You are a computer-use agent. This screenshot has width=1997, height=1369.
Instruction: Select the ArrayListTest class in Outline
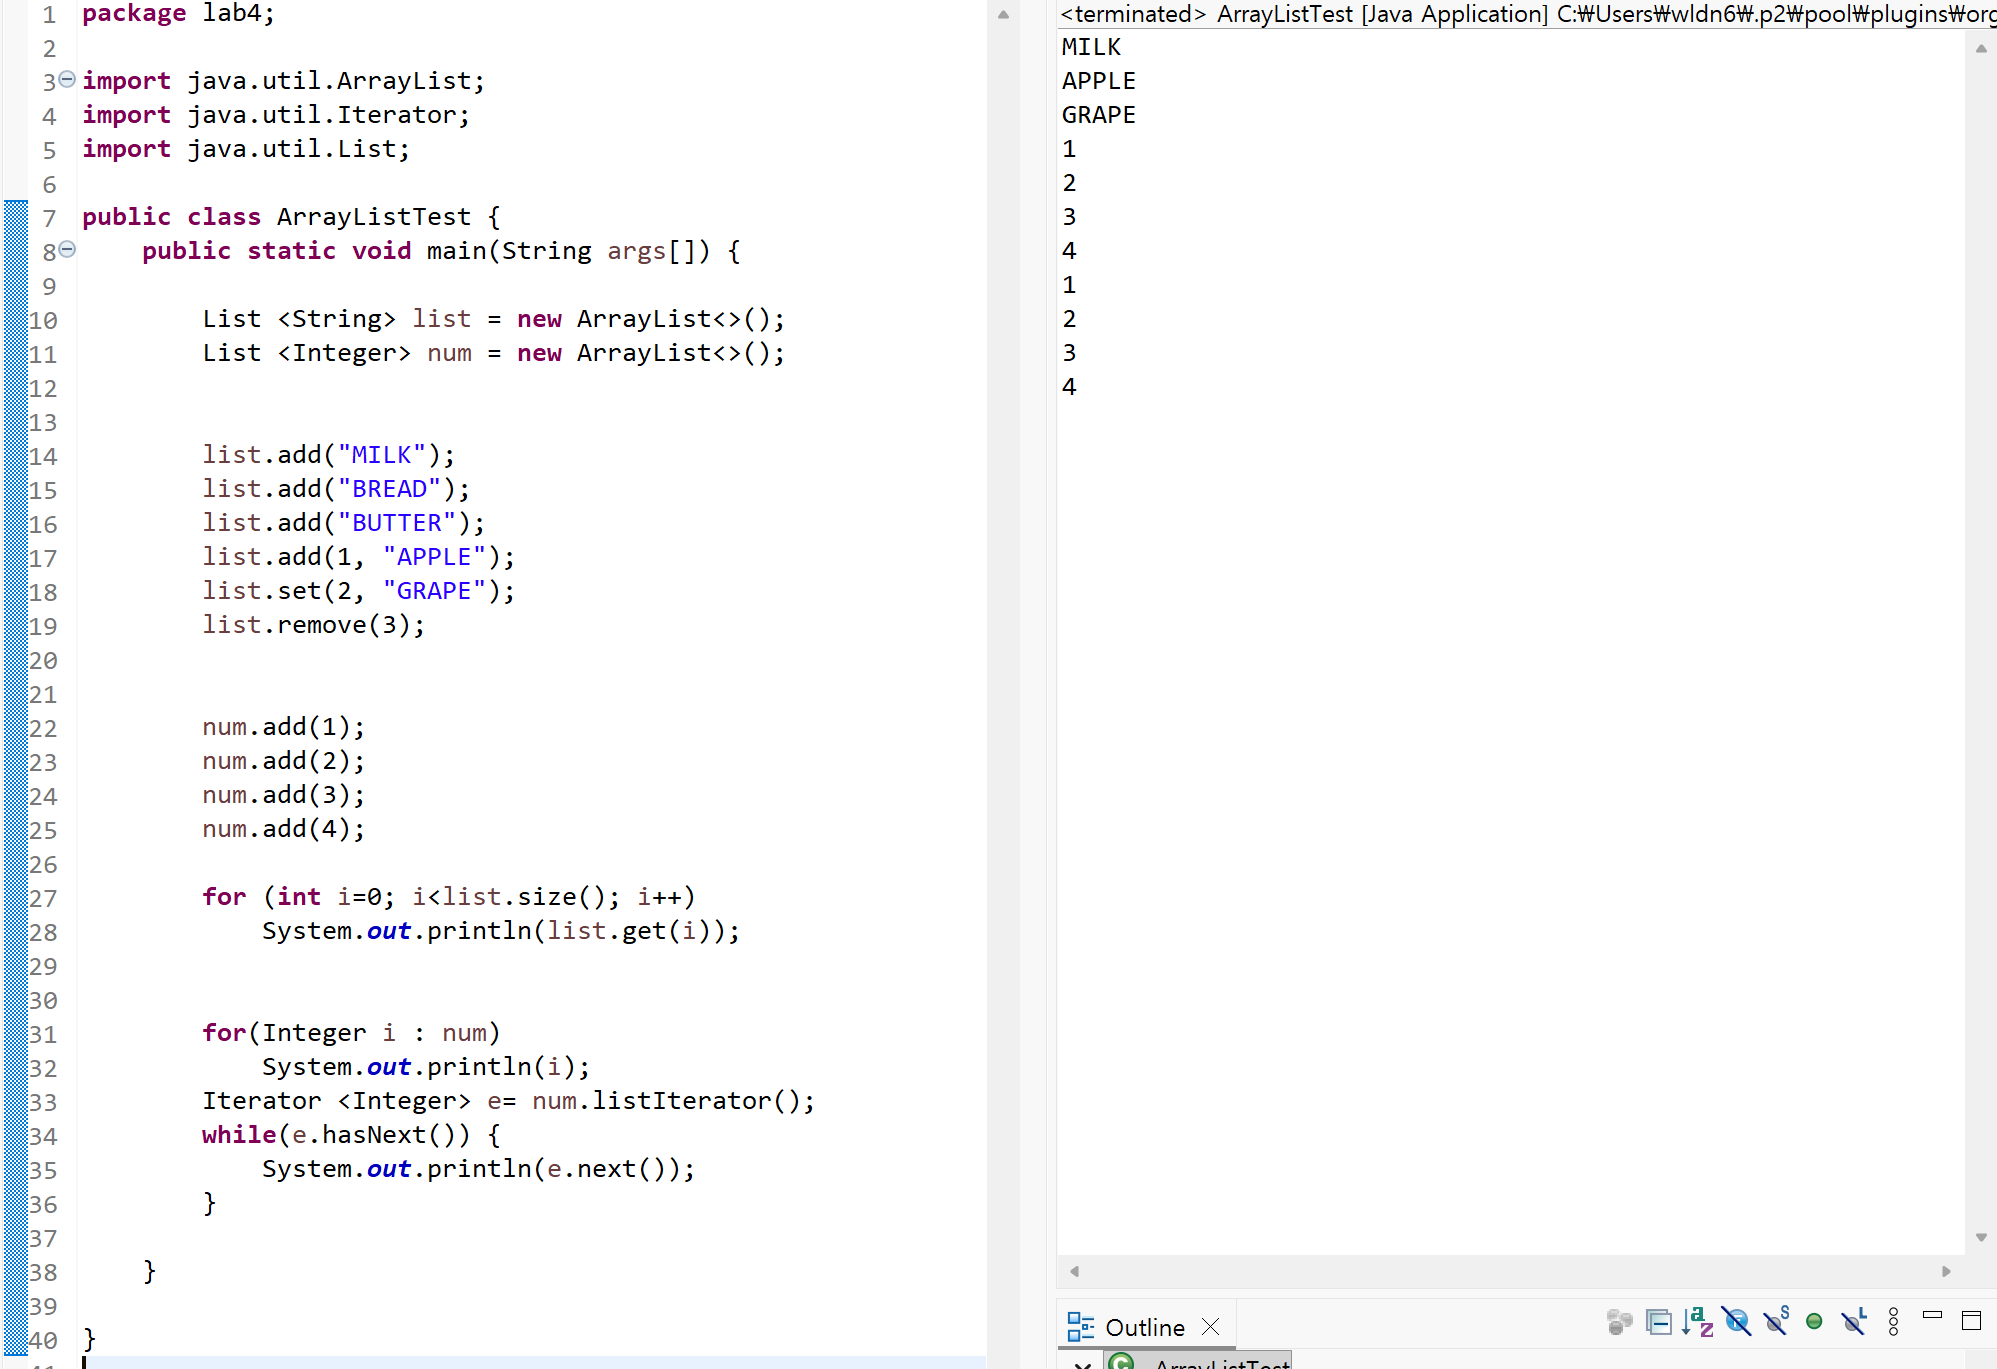1222,1363
